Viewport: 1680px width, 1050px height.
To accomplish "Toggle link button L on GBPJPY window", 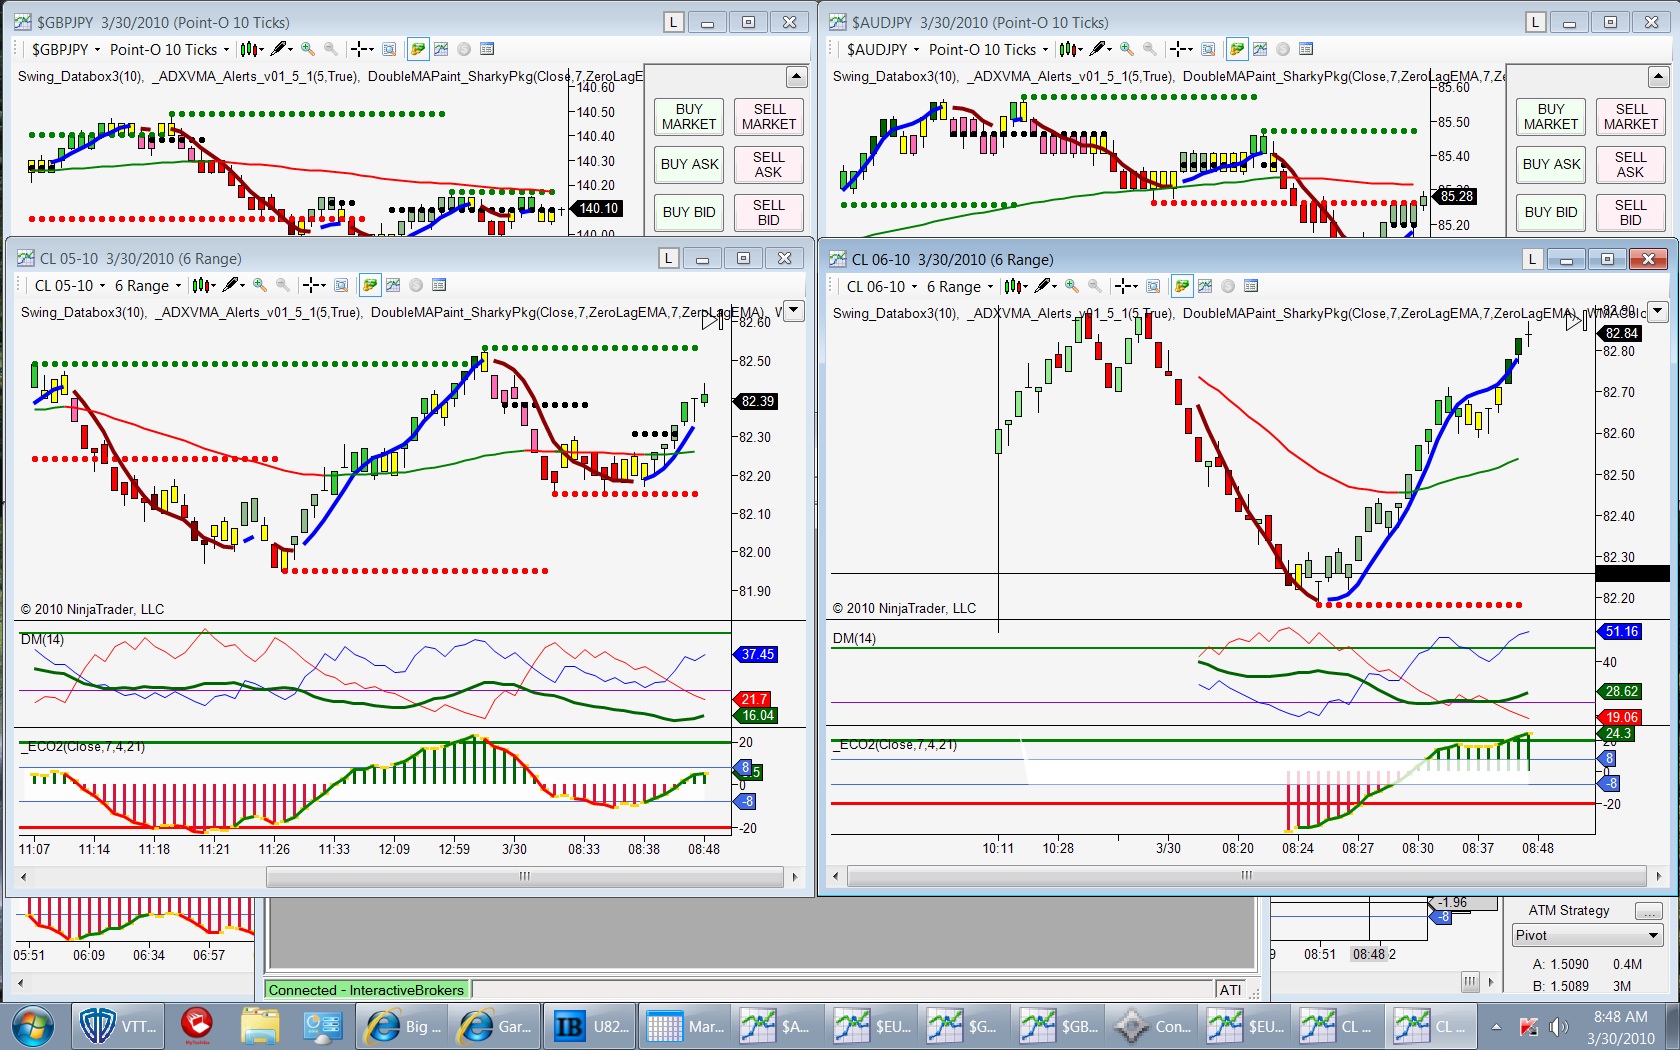I will click(674, 22).
